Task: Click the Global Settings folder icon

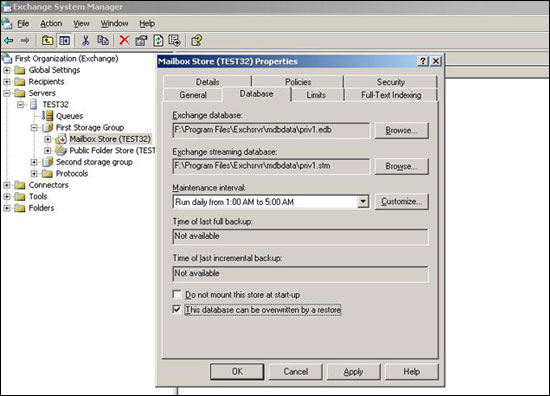Action: tap(20, 70)
